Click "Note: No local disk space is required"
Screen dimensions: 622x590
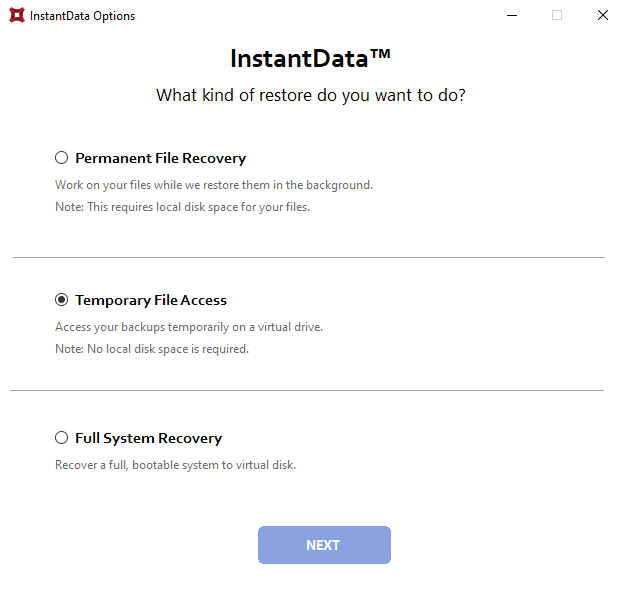[x=152, y=349]
